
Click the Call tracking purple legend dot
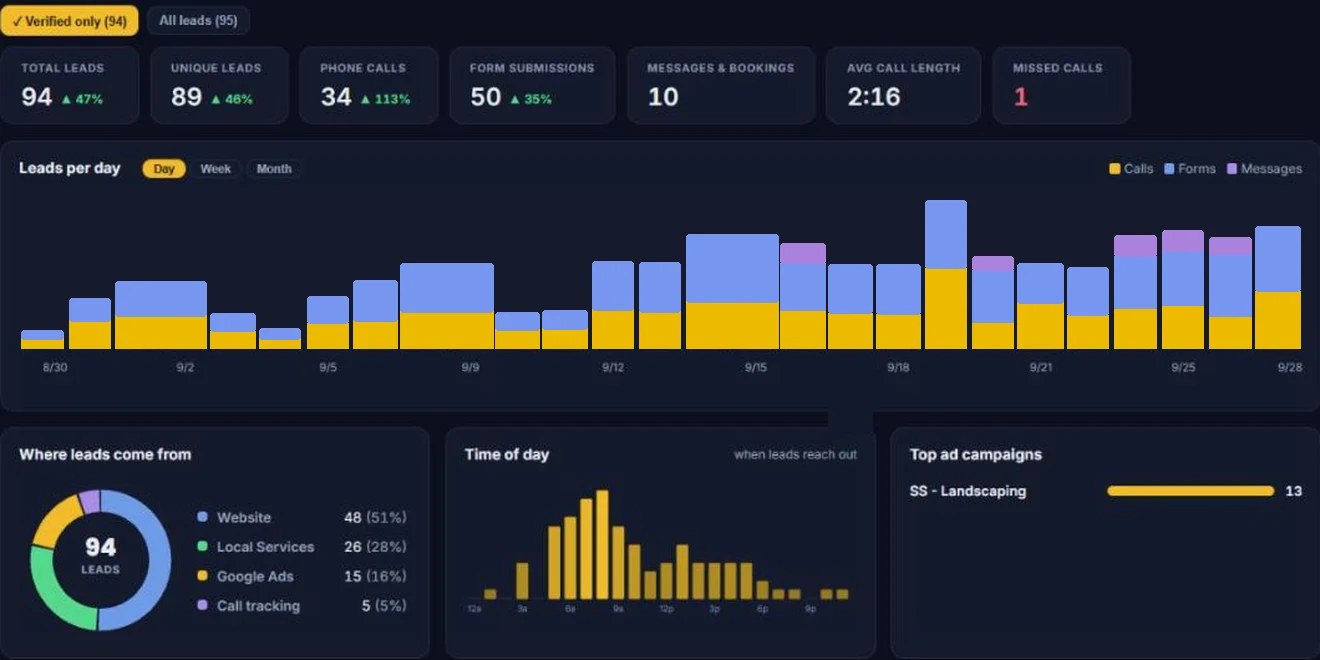202,605
